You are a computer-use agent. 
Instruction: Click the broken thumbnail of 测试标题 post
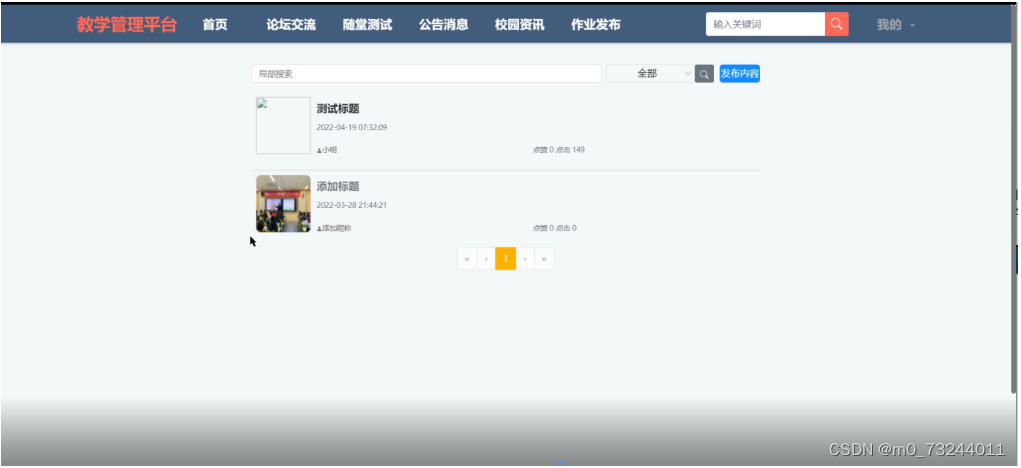(283, 126)
